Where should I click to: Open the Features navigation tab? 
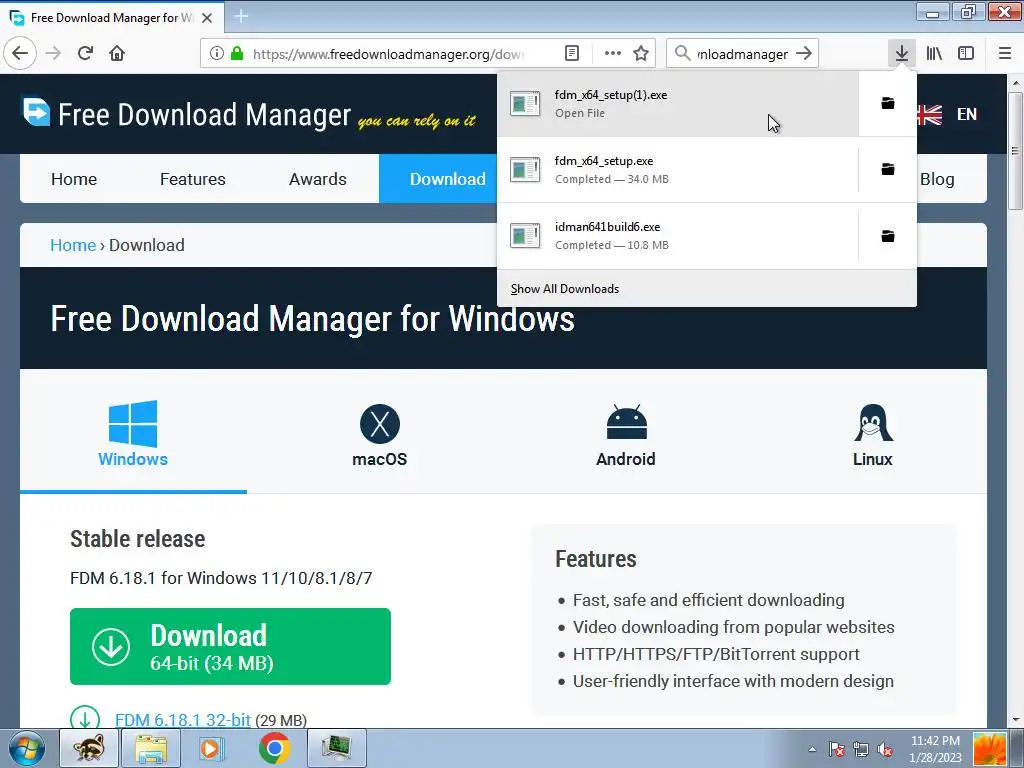click(x=193, y=179)
